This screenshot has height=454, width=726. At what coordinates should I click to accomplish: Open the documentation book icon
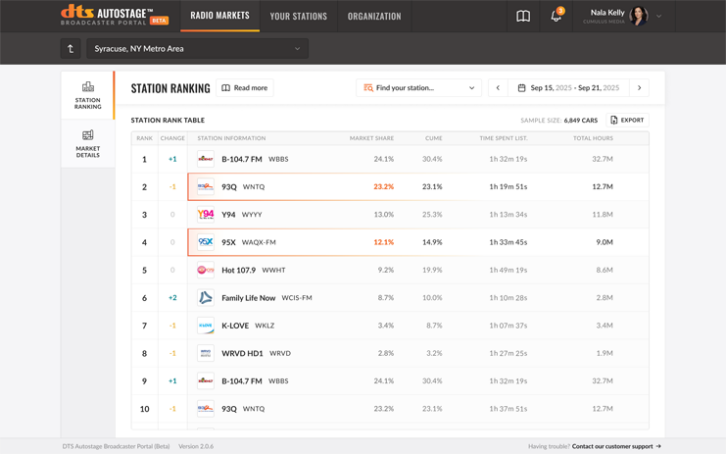[x=523, y=16]
